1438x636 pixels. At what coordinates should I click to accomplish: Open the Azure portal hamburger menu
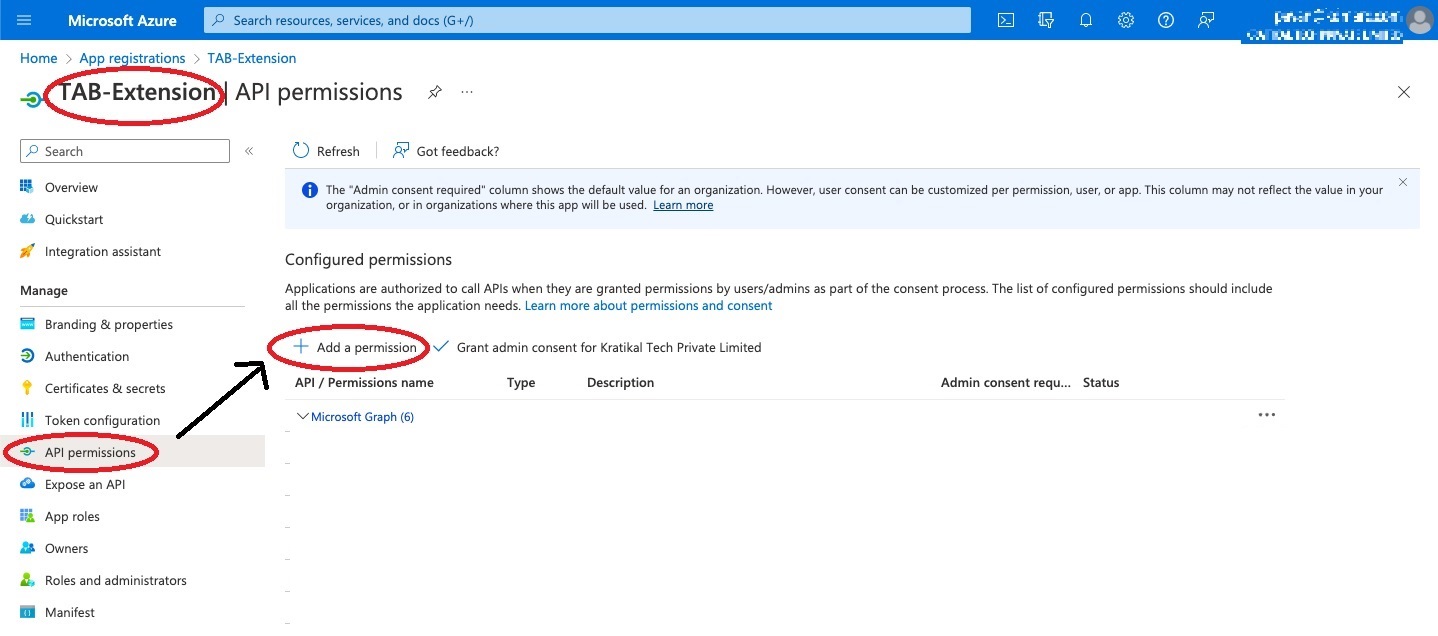(x=24, y=20)
